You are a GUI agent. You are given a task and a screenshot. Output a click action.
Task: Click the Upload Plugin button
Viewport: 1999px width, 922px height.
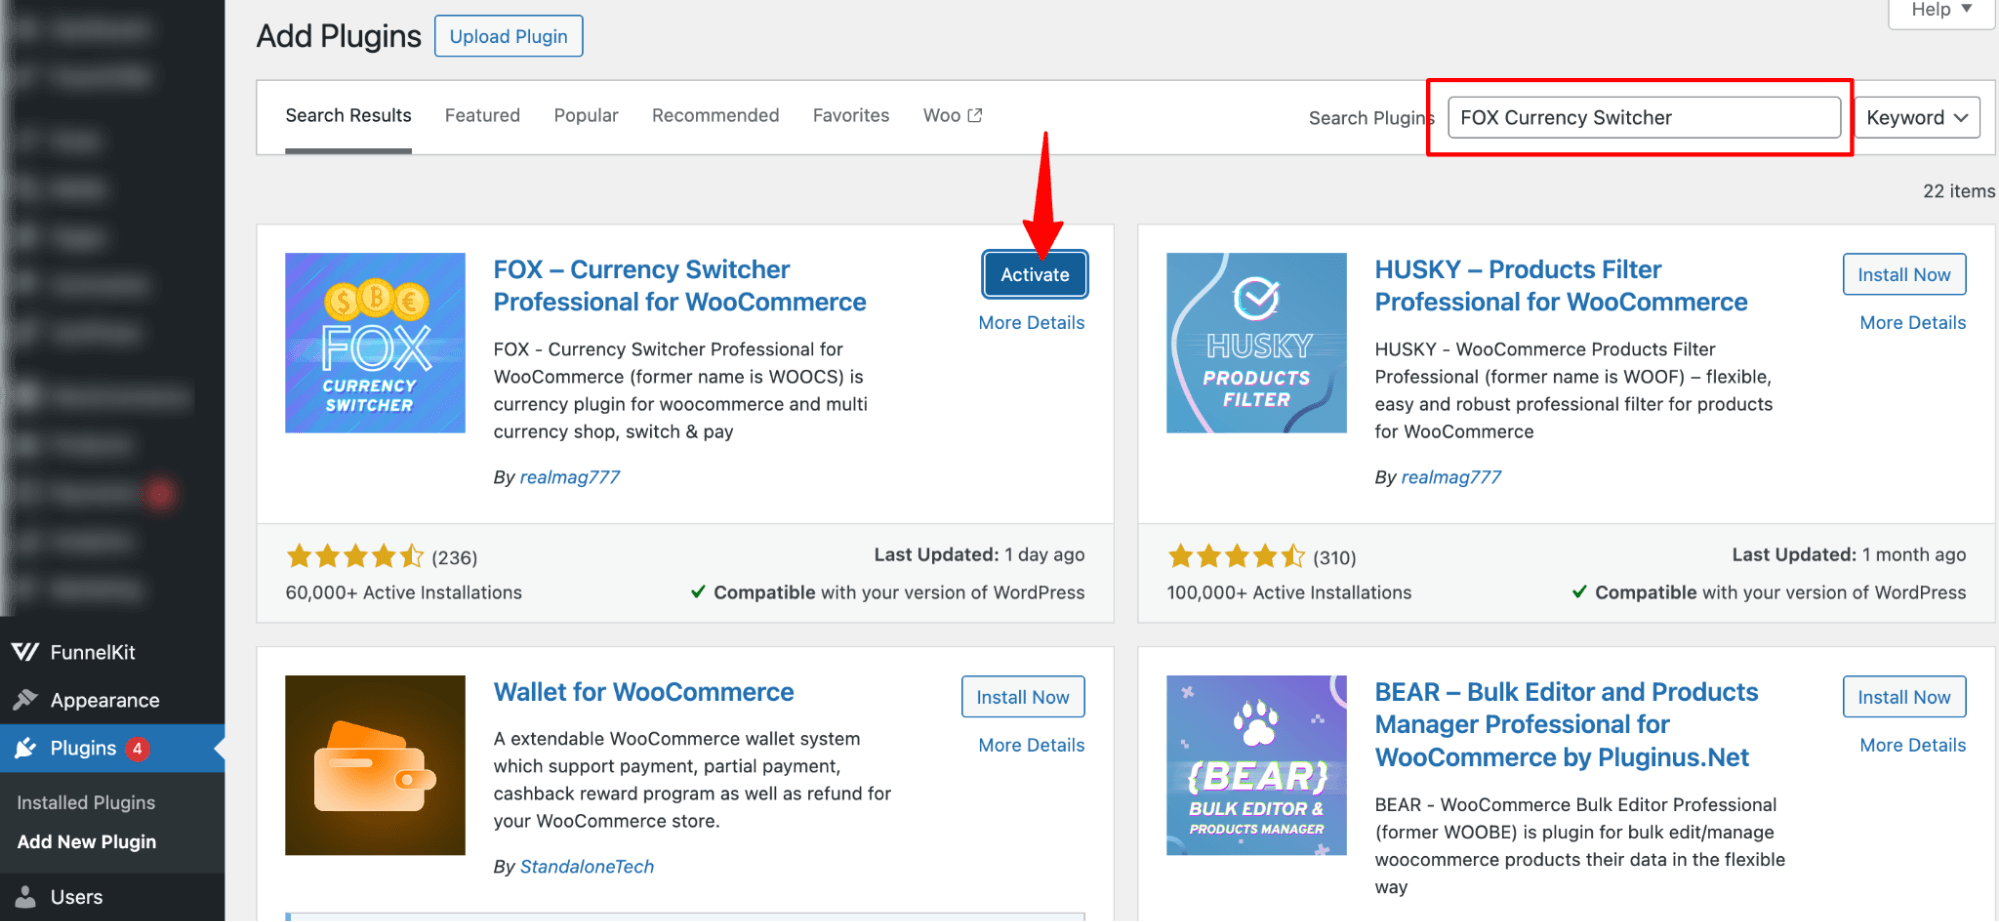click(508, 36)
